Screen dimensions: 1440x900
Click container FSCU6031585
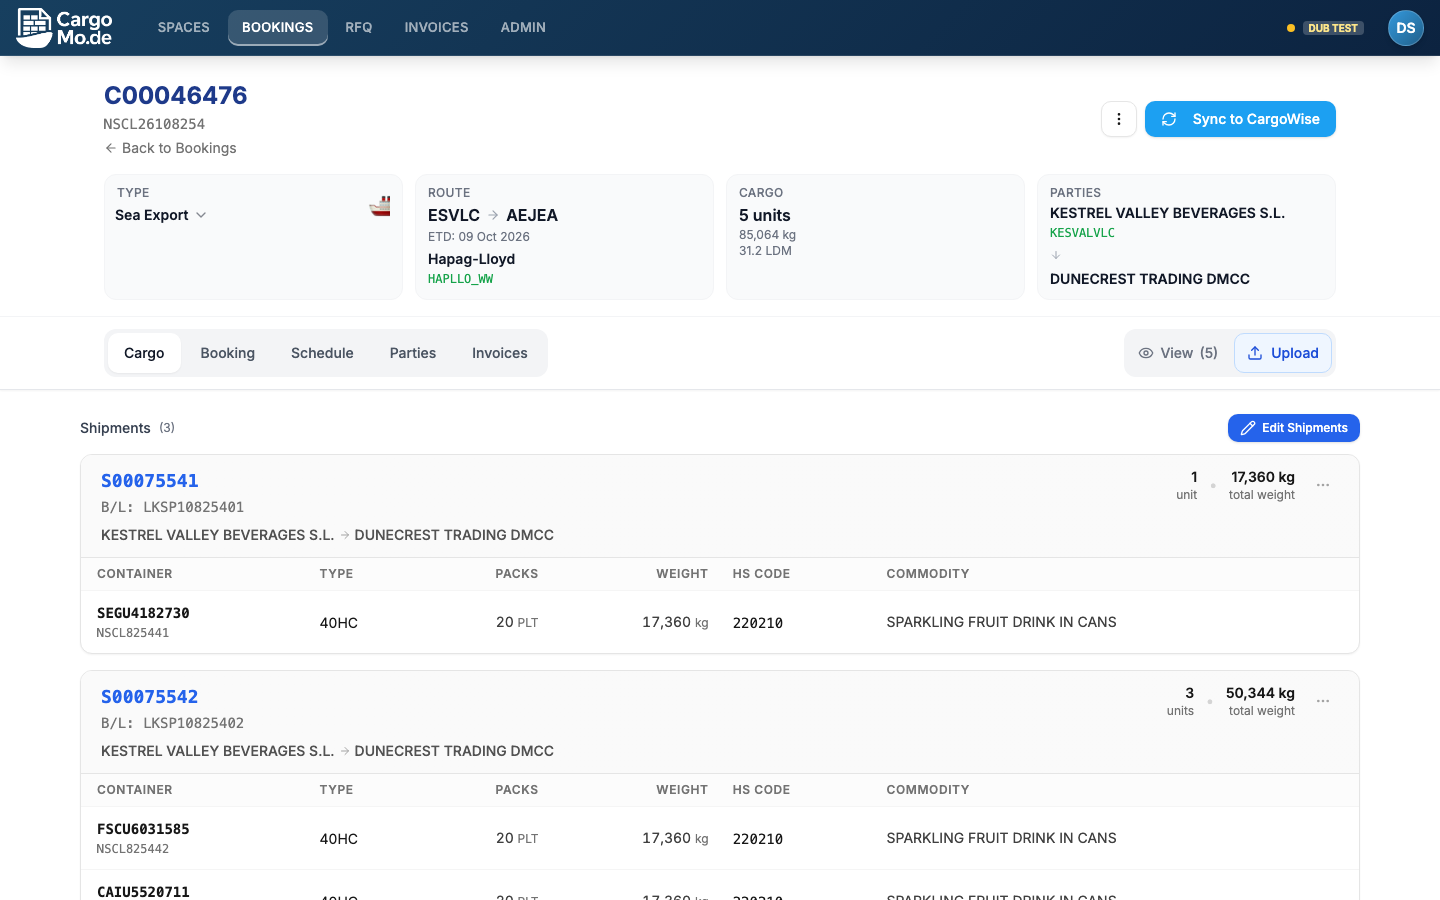[x=143, y=829]
